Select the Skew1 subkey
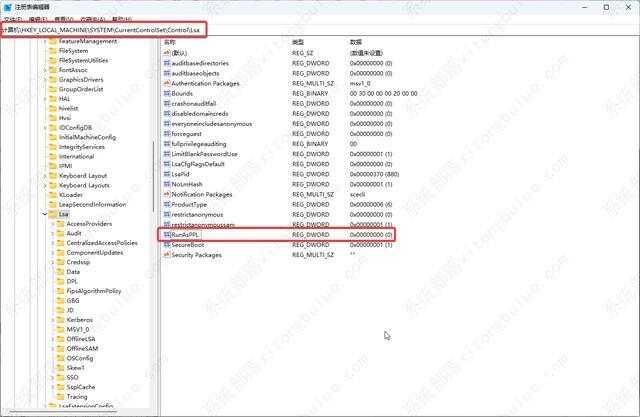640x417 pixels. (76, 368)
